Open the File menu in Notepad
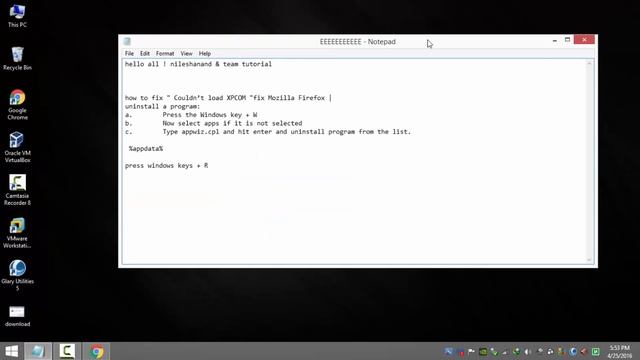Screen dimensions: 640x360 (129, 53)
